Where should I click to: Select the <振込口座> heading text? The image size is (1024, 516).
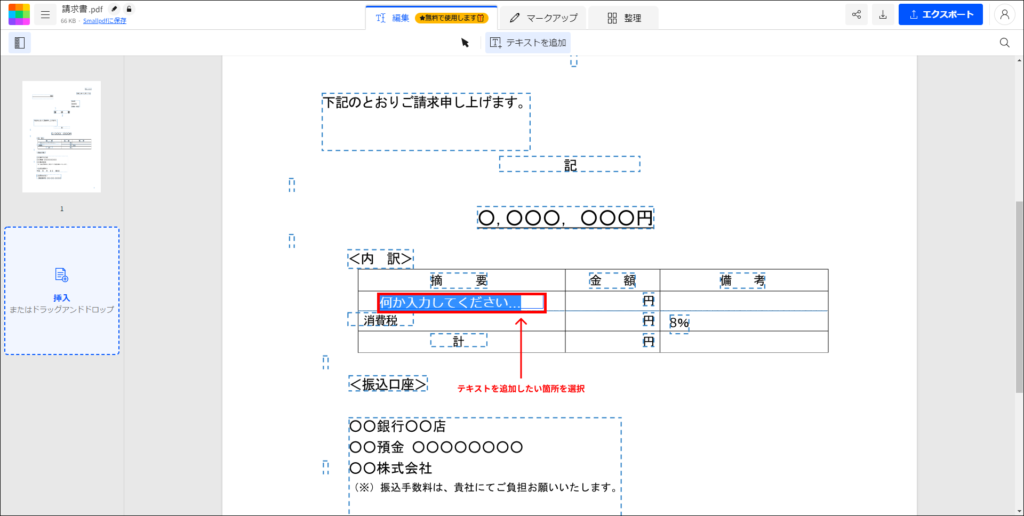388,384
